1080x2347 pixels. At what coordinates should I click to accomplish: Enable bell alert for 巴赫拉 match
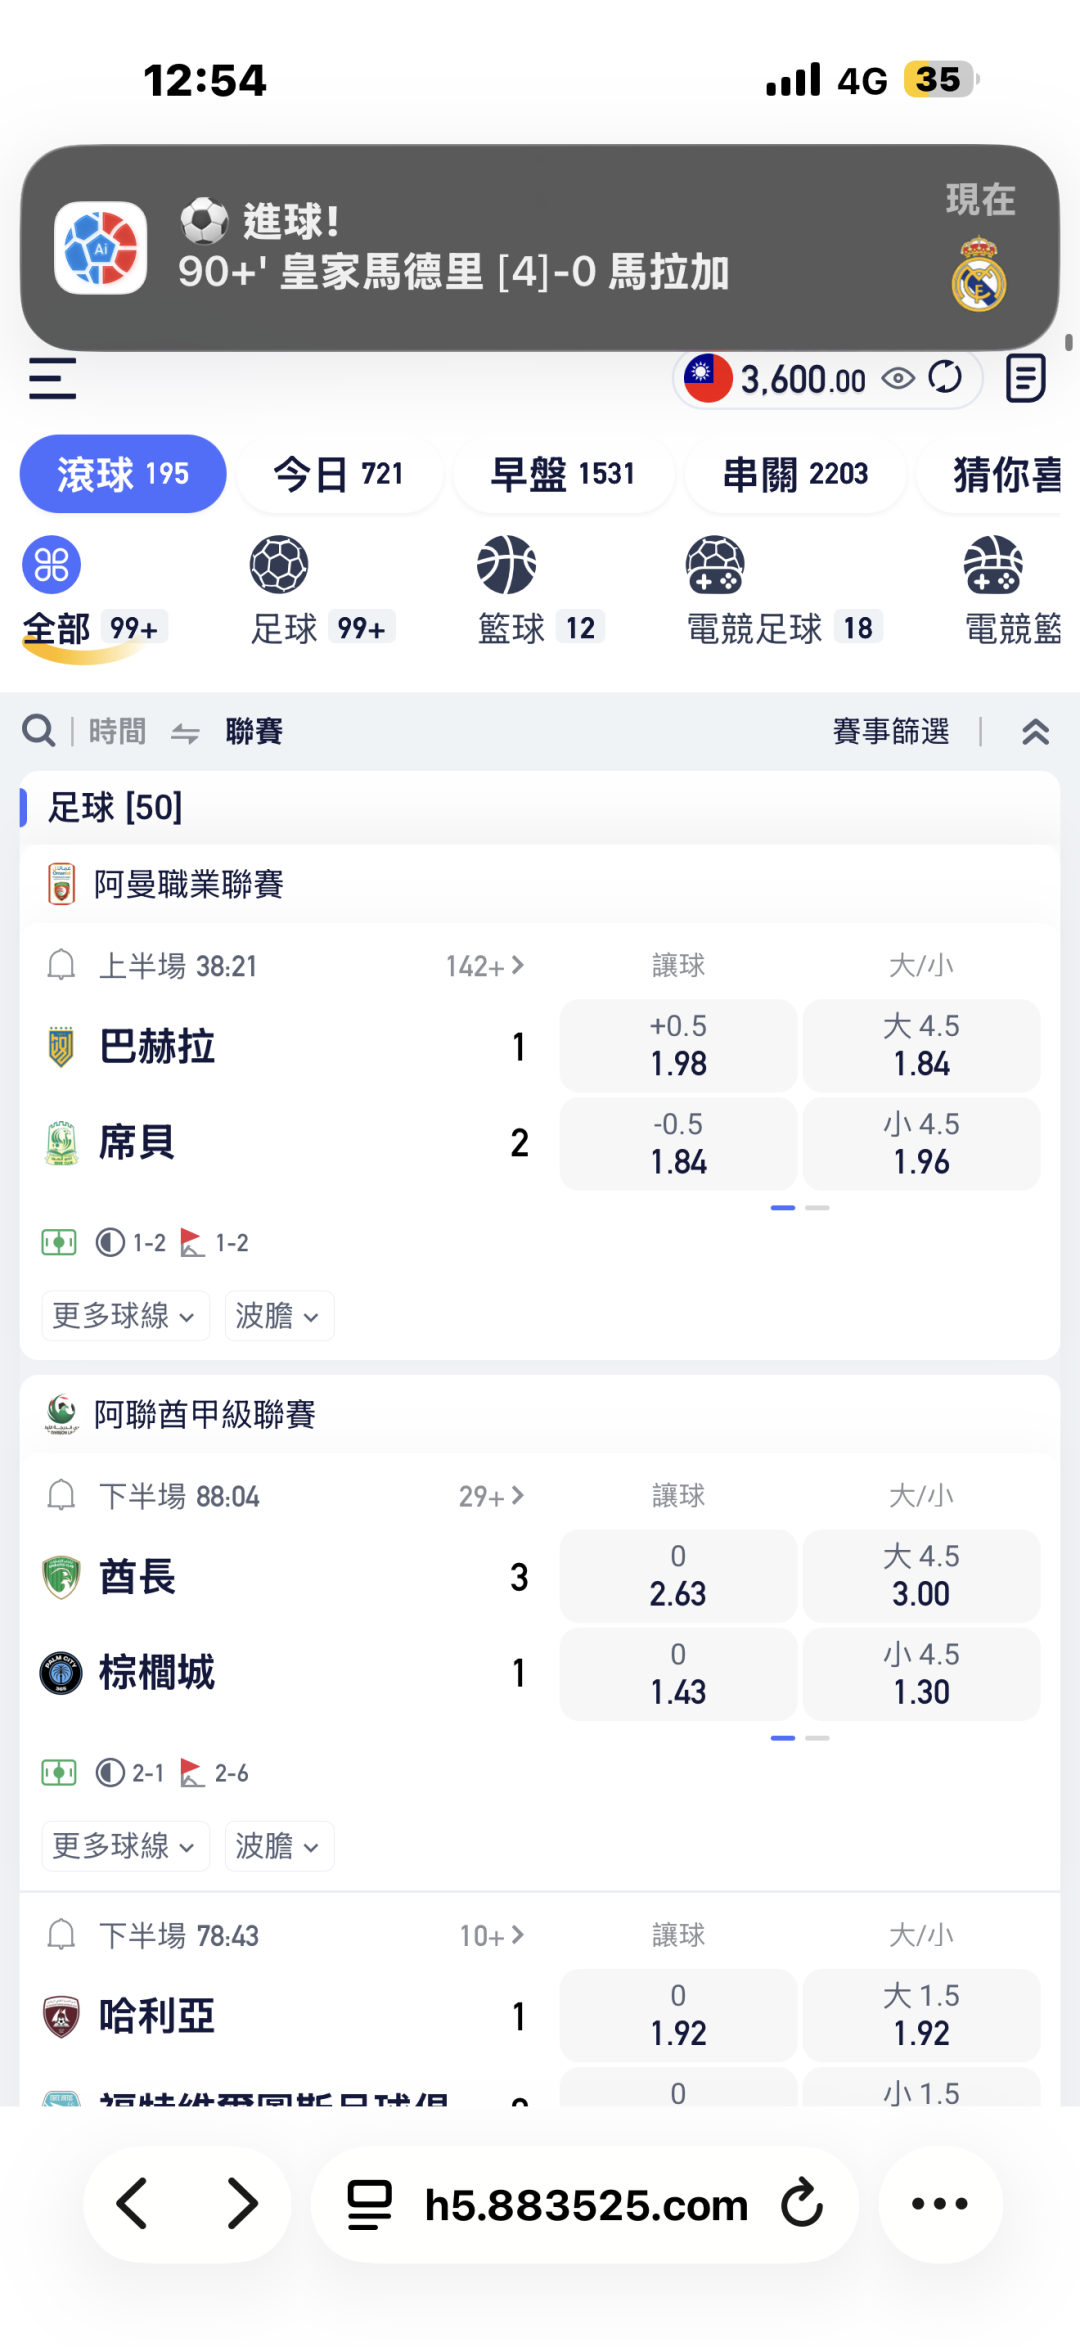[62, 966]
